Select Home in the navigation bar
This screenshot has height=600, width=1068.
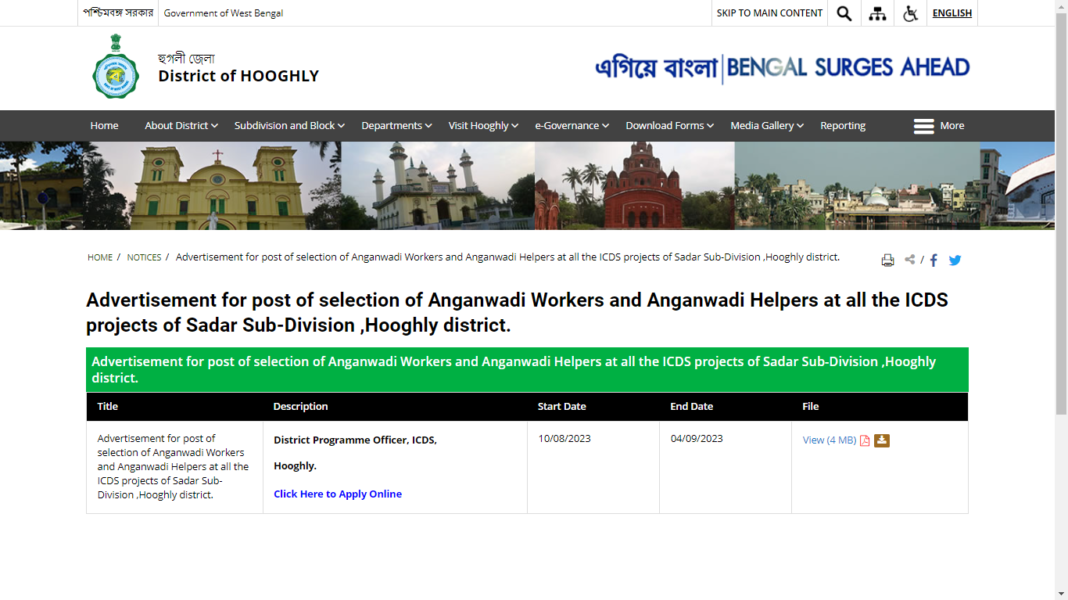click(104, 126)
